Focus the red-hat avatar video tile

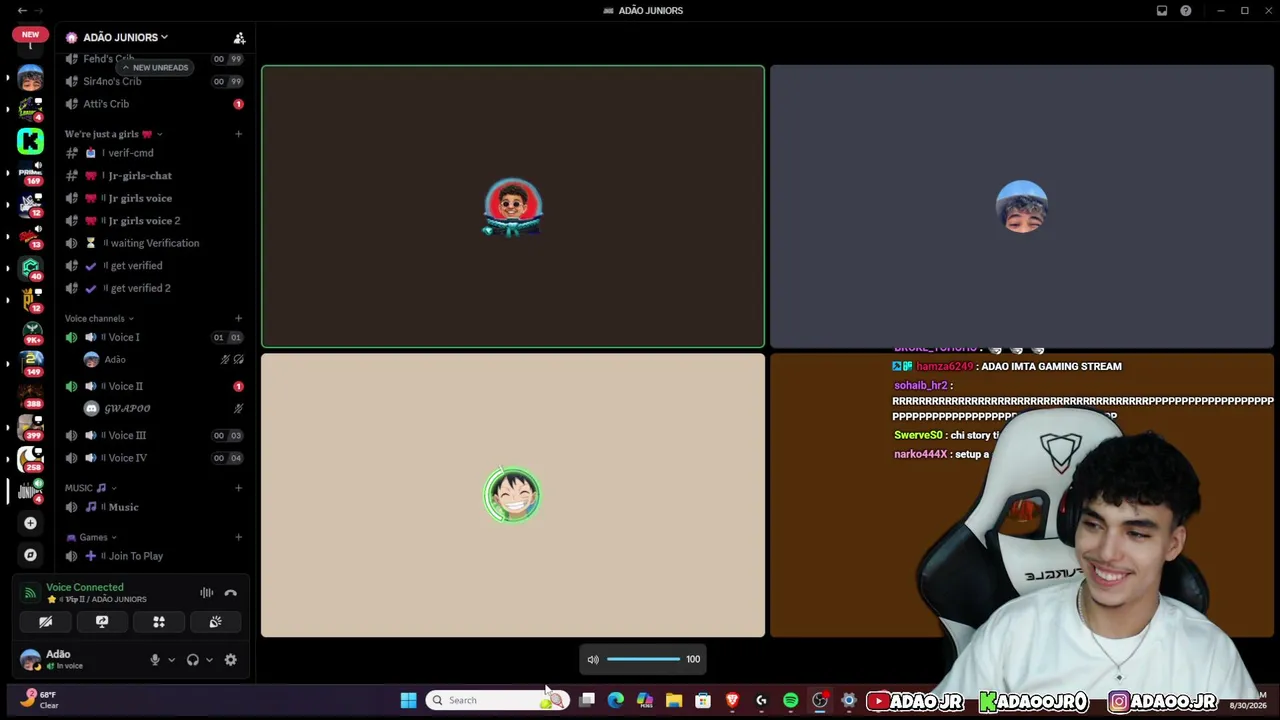click(x=513, y=207)
